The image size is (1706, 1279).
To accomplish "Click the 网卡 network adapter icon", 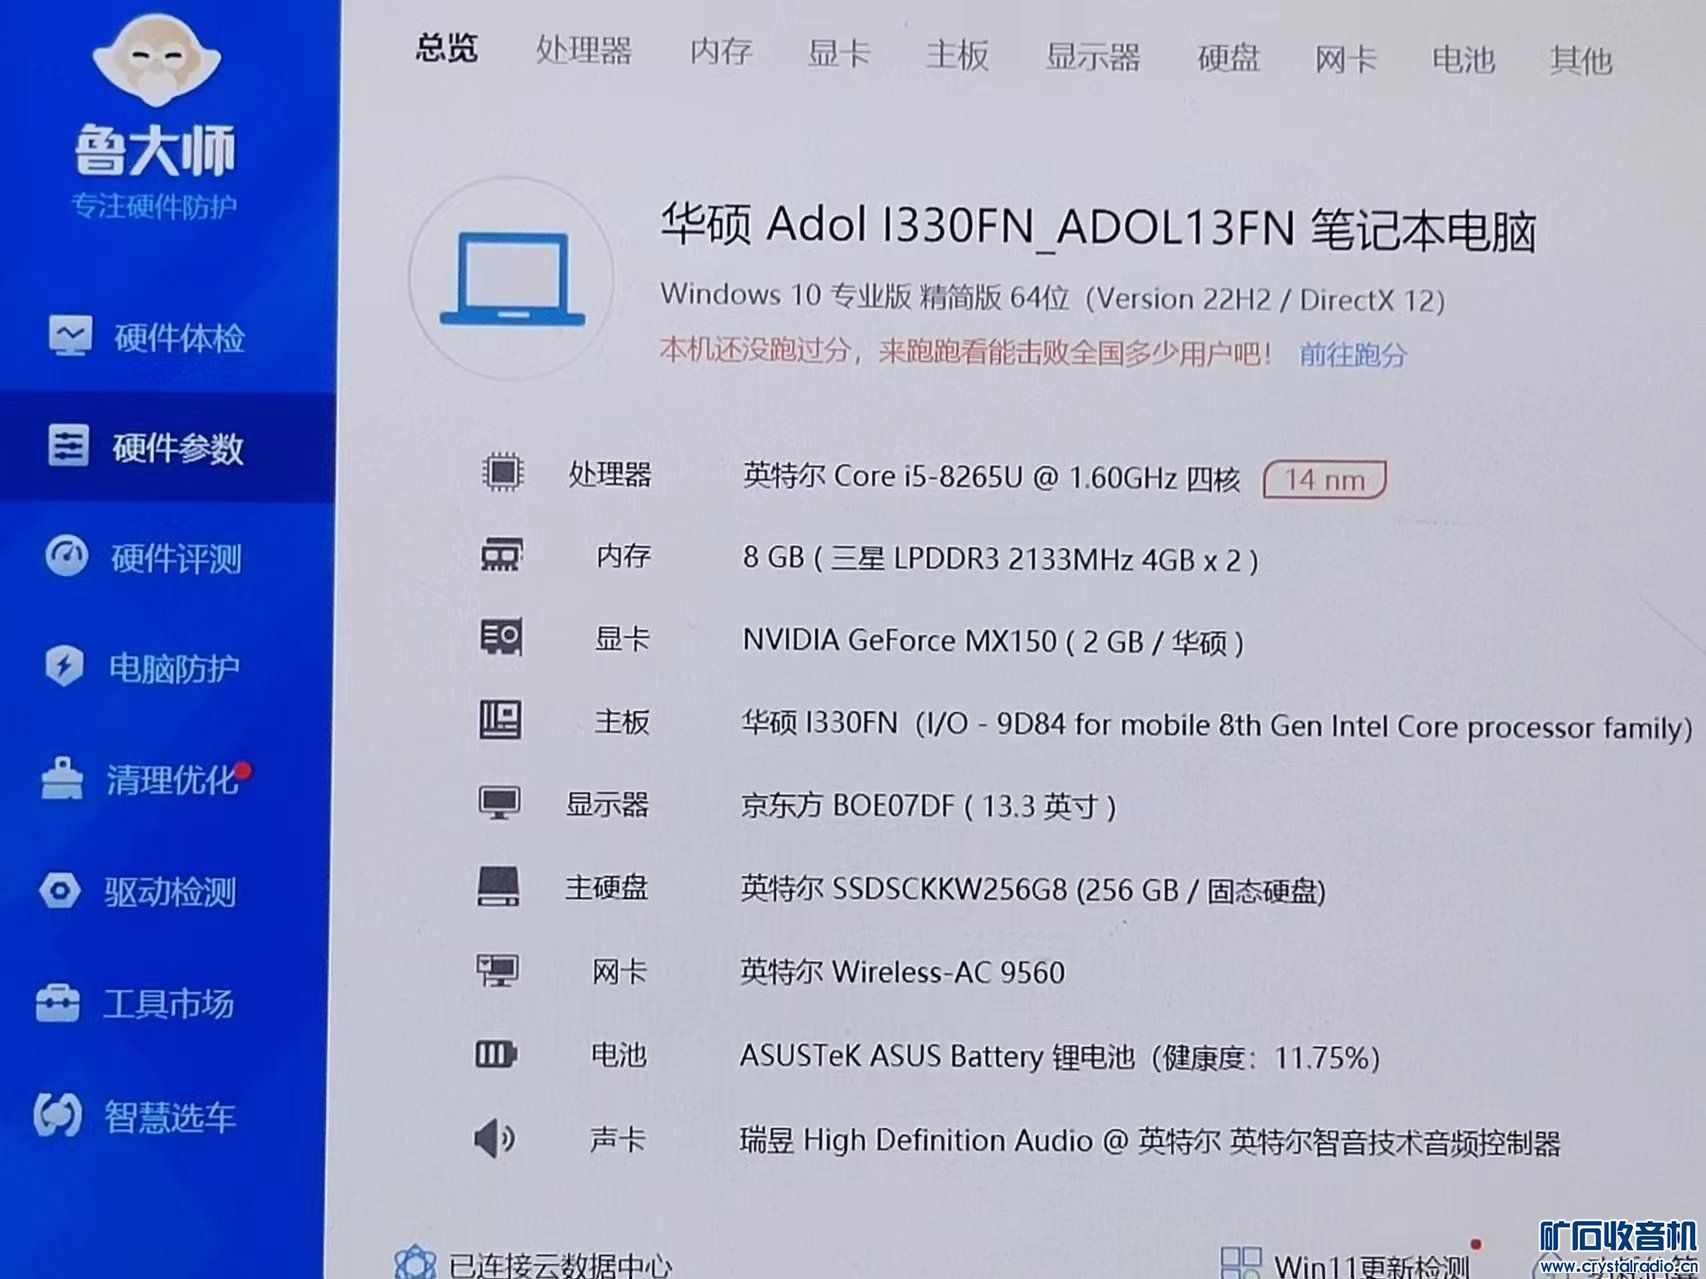I will (497, 970).
